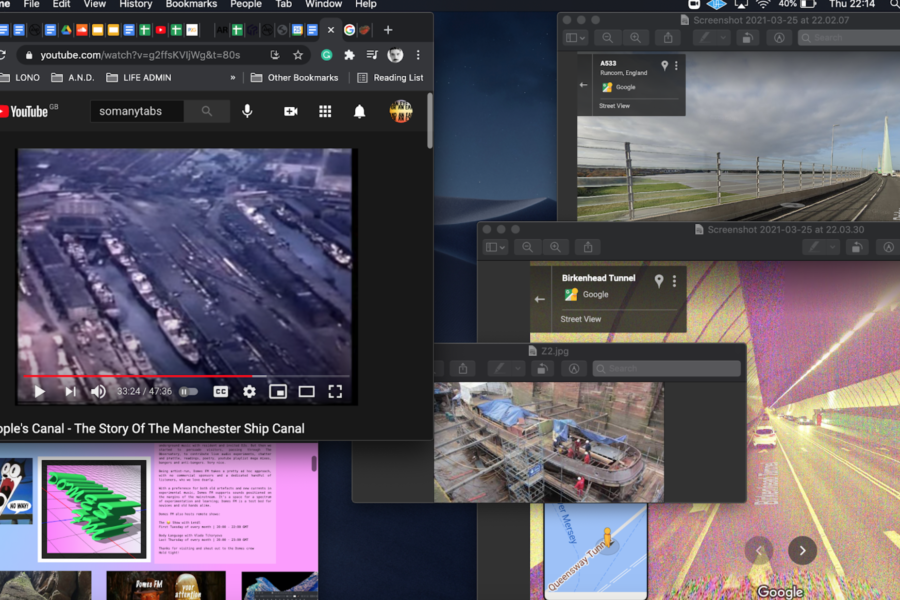Enter fullscreen mode on YouTube player
This screenshot has height=600, width=900.
coord(335,392)
